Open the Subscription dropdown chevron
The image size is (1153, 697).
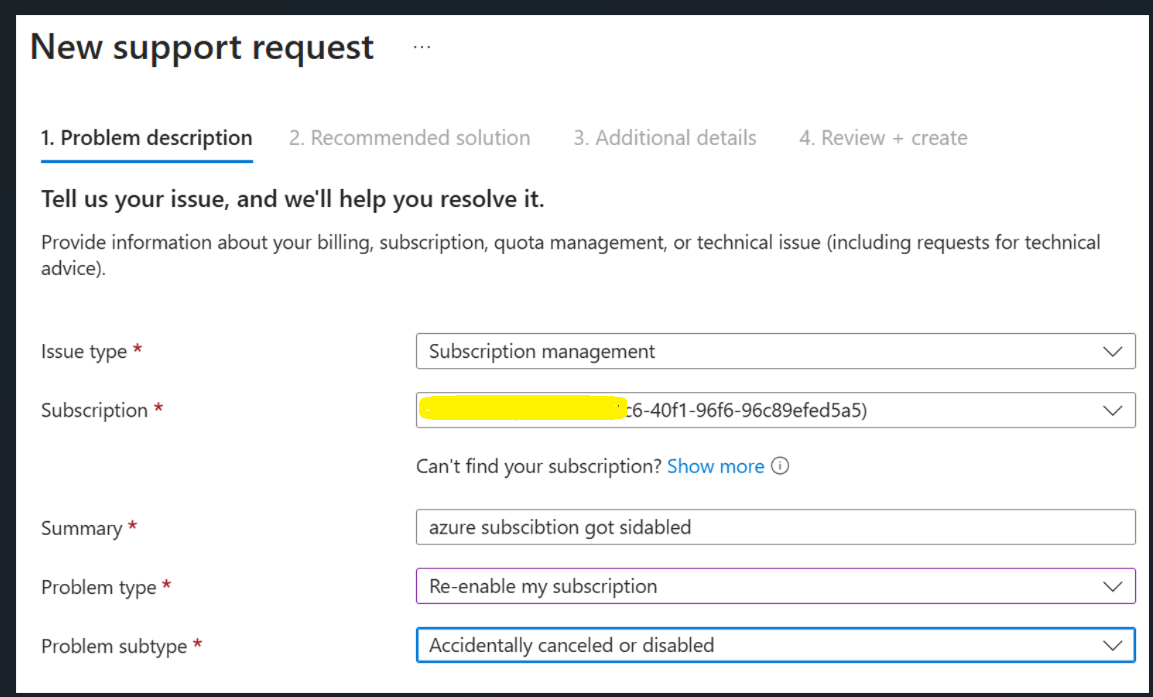[x=1112, y=410]
